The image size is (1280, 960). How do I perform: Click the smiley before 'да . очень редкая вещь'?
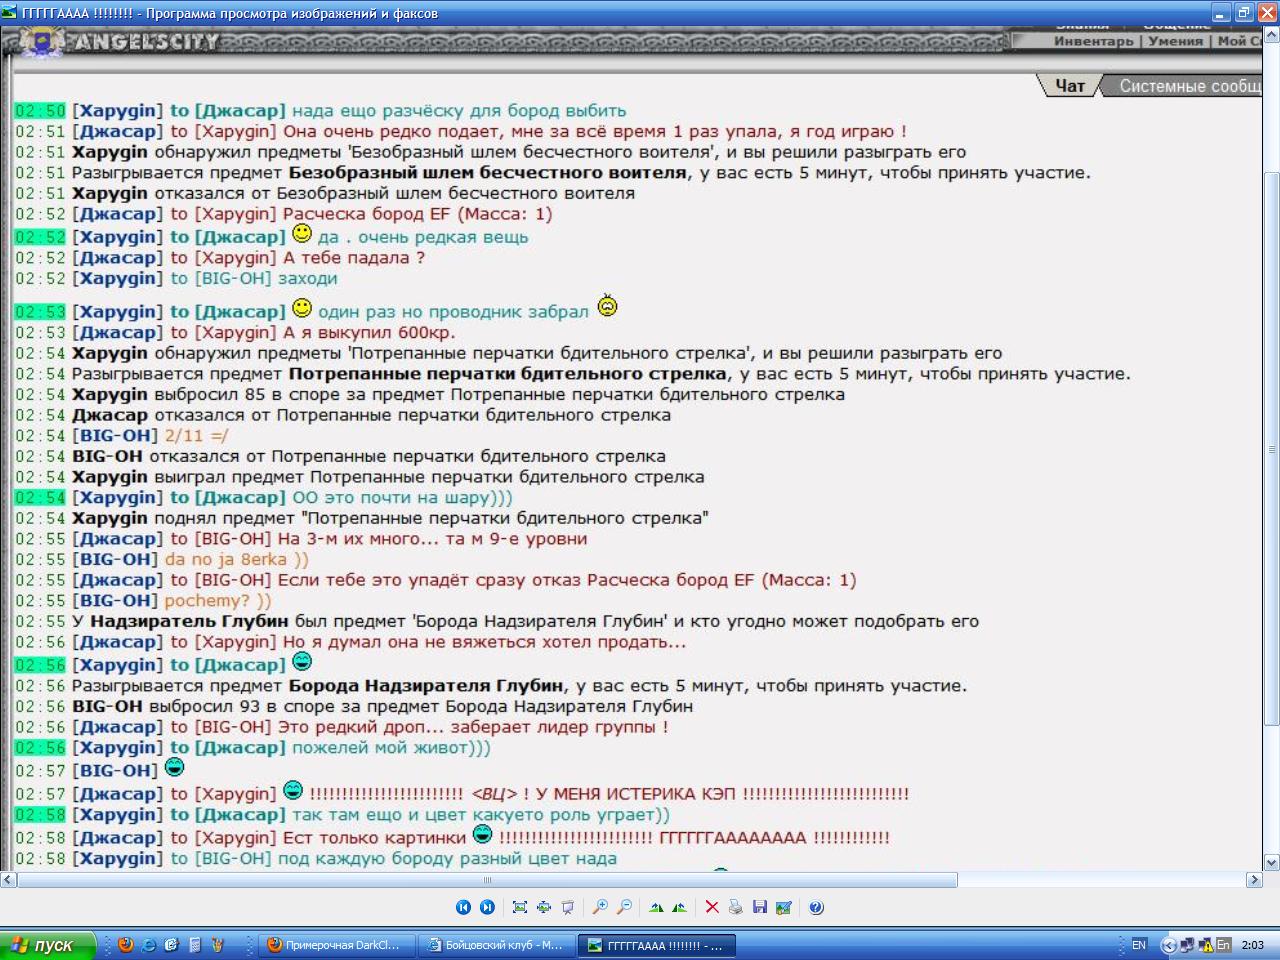pos(302,233)
